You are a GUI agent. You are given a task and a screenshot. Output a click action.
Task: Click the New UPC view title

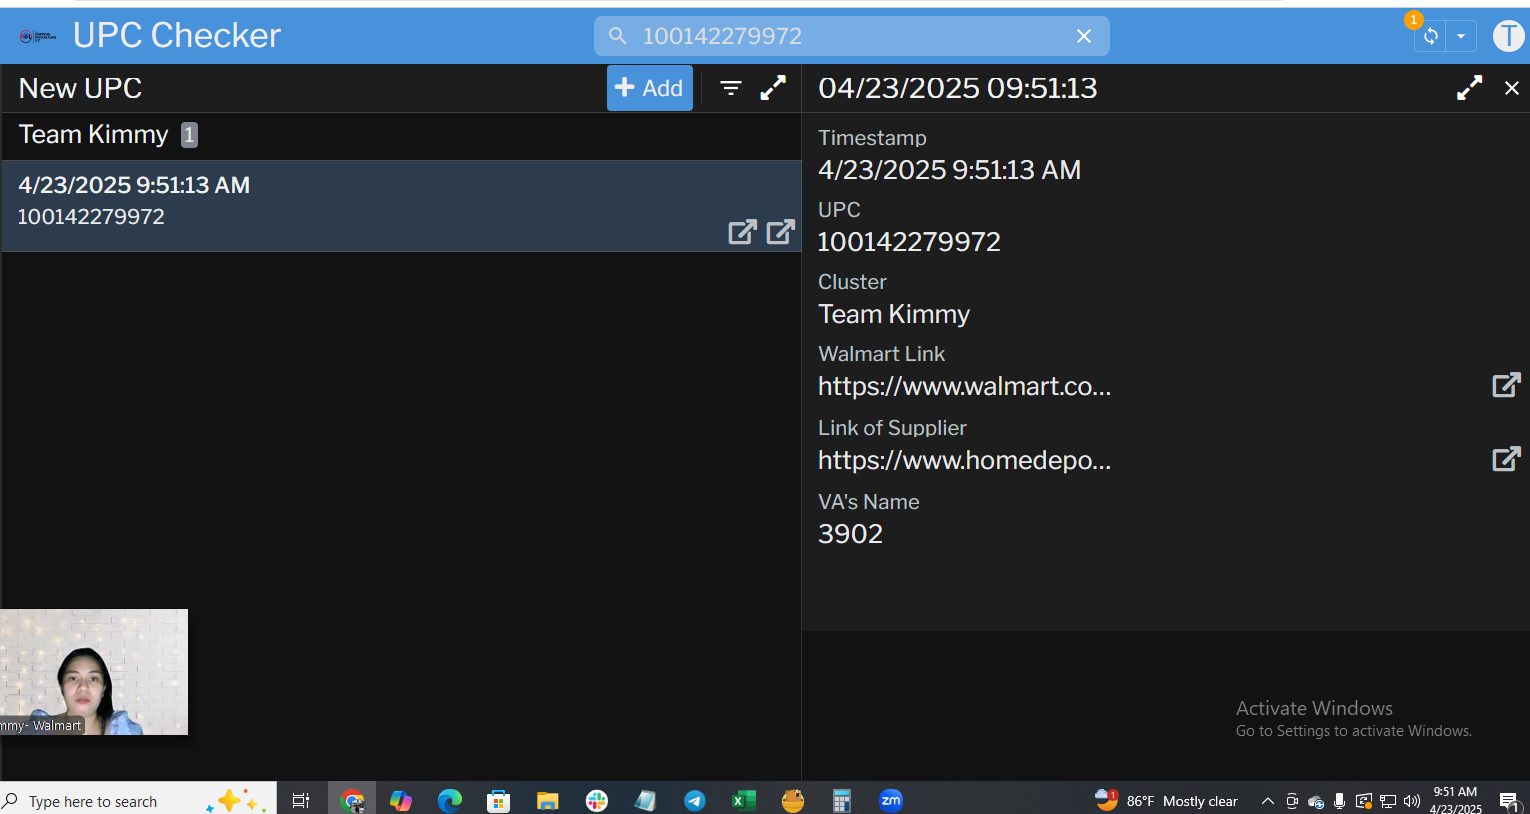tap(80, 88)
